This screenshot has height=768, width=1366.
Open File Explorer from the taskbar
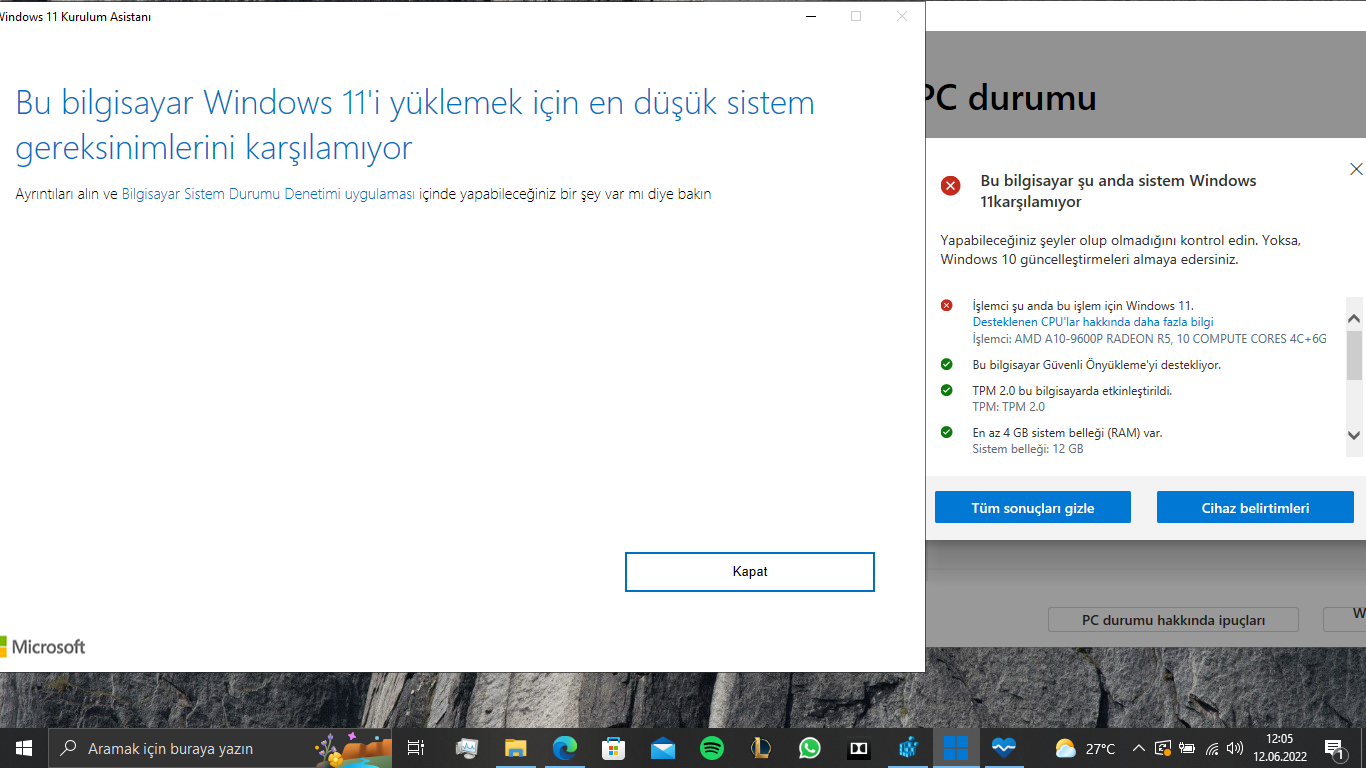click(515, 748)
